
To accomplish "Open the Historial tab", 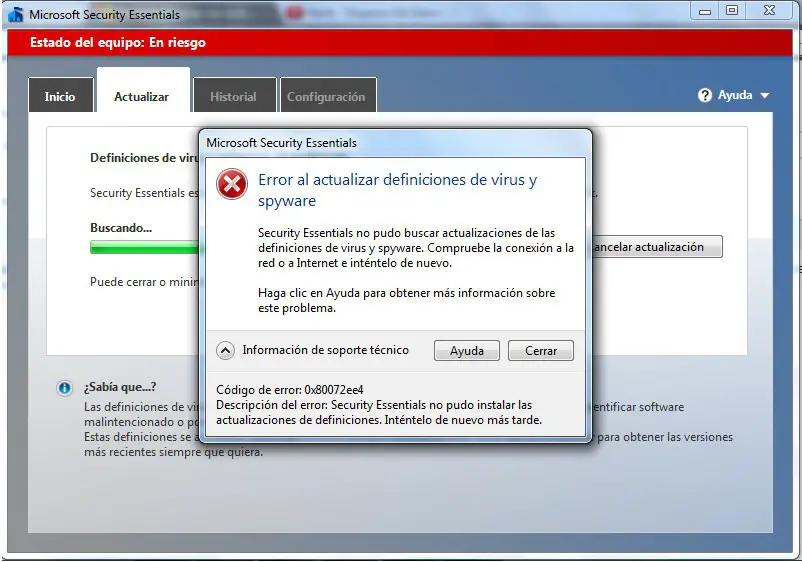I will [234, 95].
